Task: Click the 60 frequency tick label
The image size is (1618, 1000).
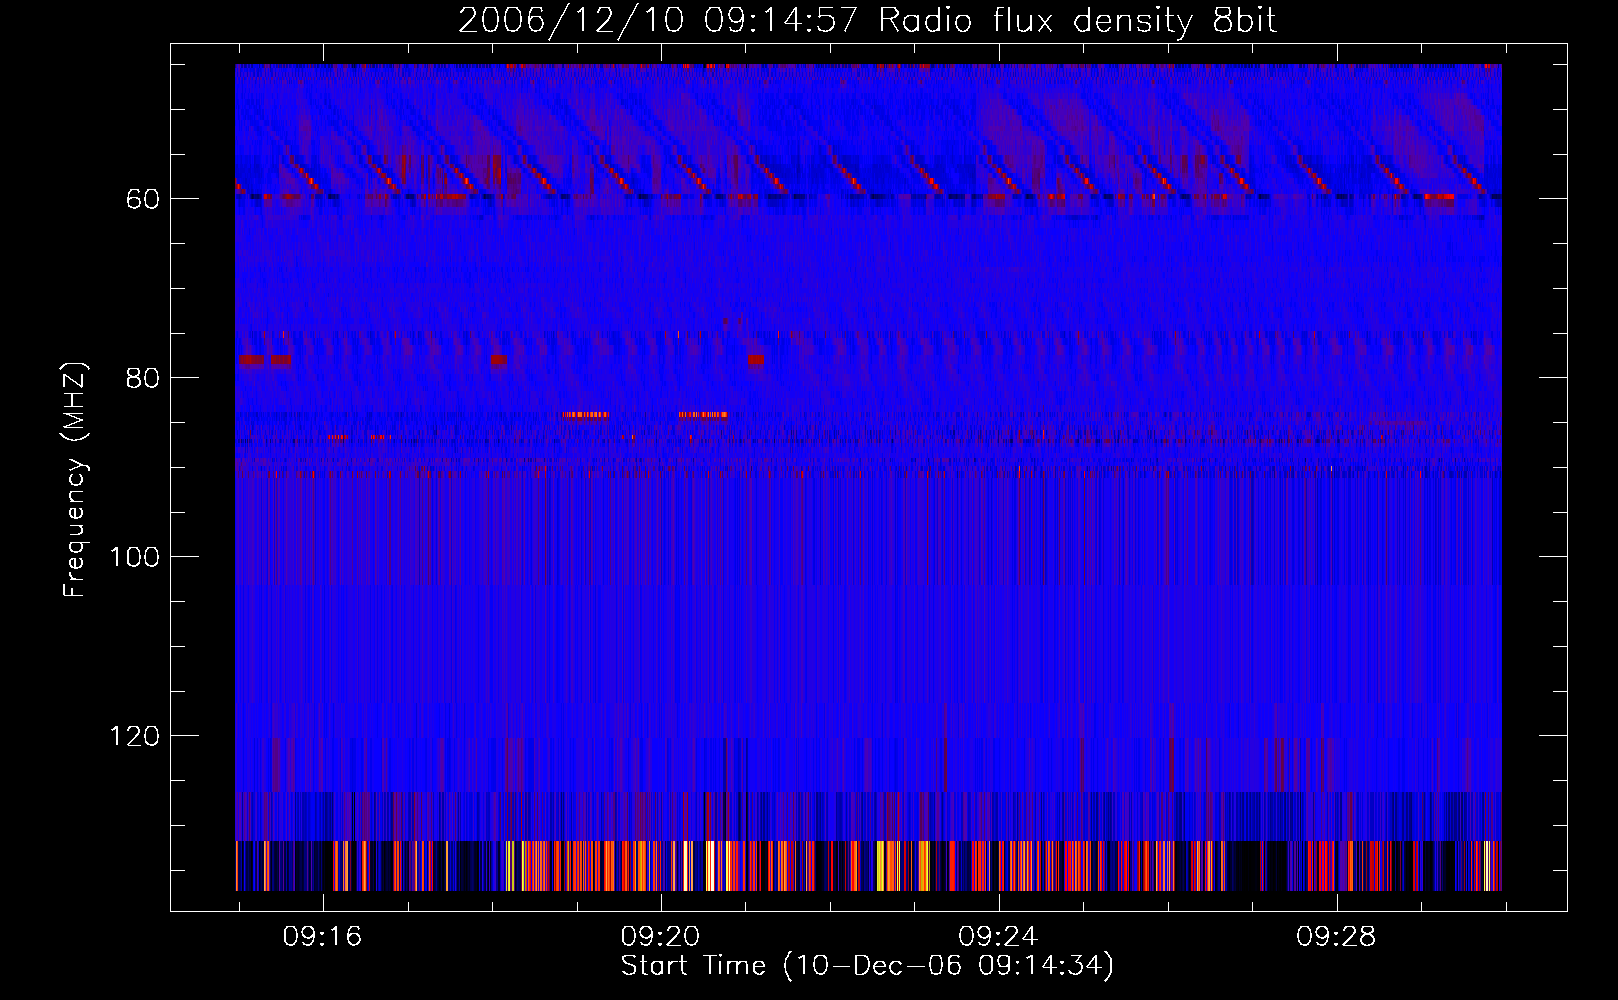Action: [143, 200]
